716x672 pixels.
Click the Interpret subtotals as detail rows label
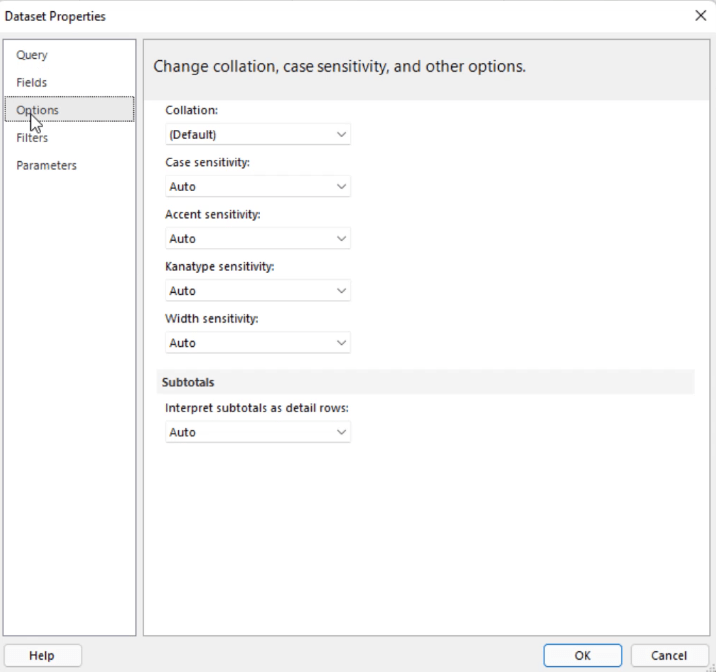(257, 408)
